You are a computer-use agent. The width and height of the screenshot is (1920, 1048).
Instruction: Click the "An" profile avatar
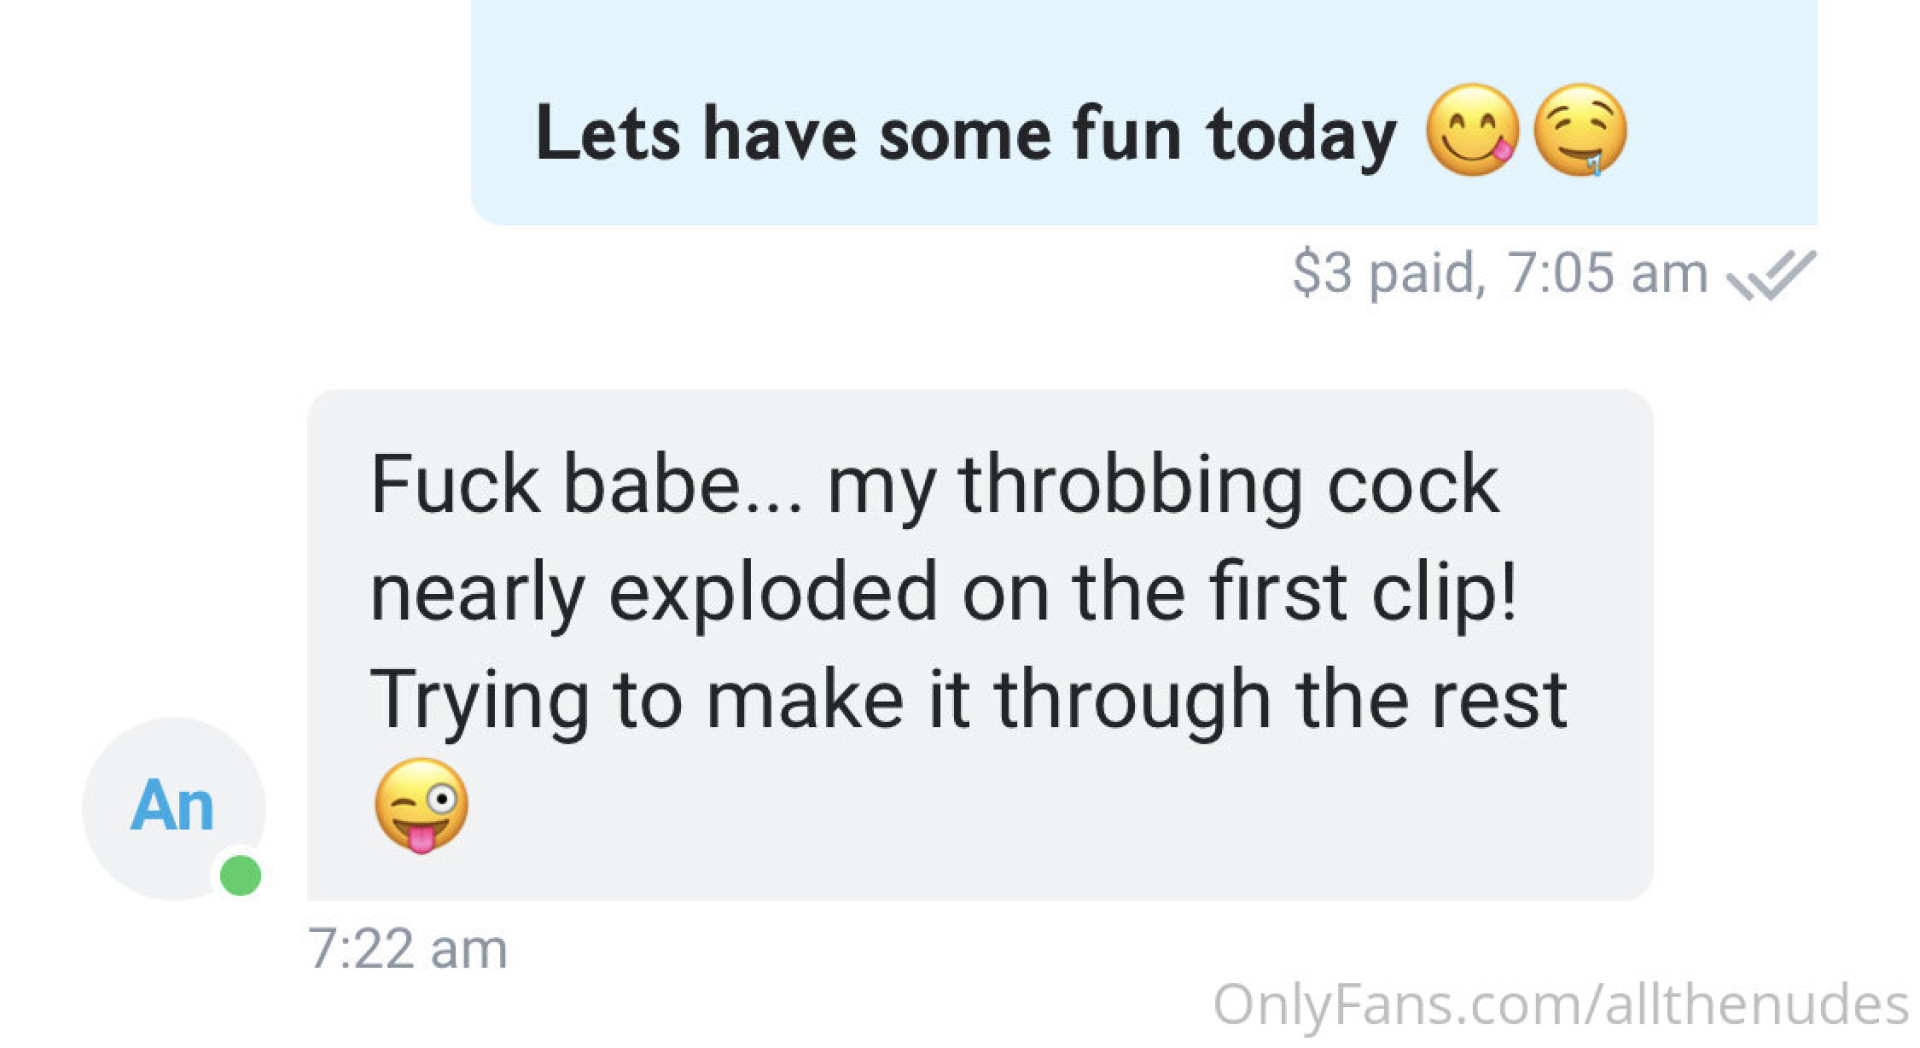pyautogui.click(x=173, y=808)
